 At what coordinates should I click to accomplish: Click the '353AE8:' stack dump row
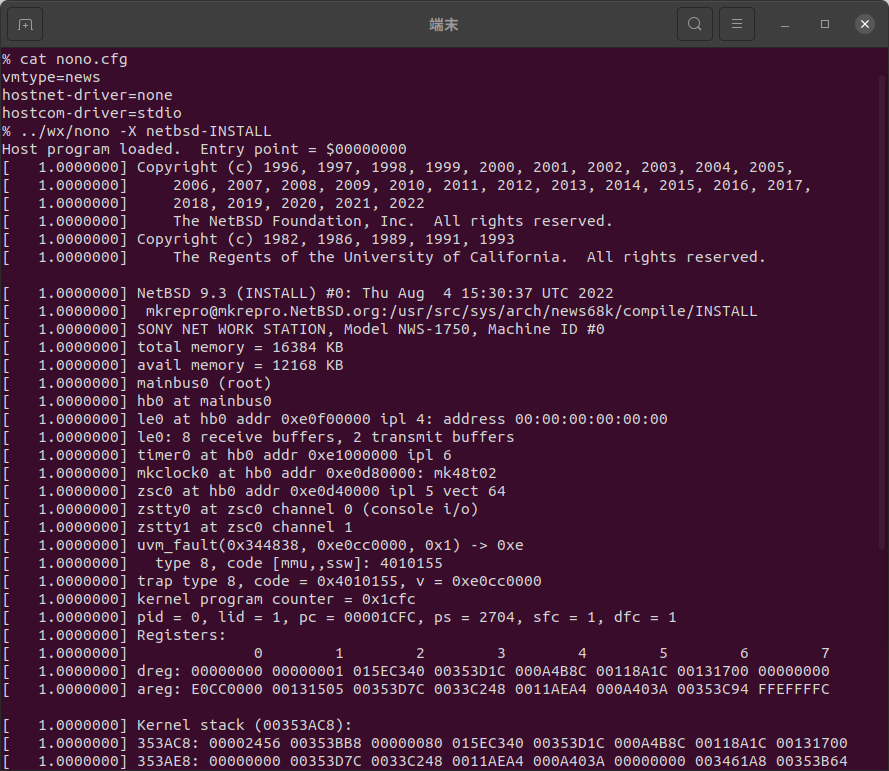[425, 761]
